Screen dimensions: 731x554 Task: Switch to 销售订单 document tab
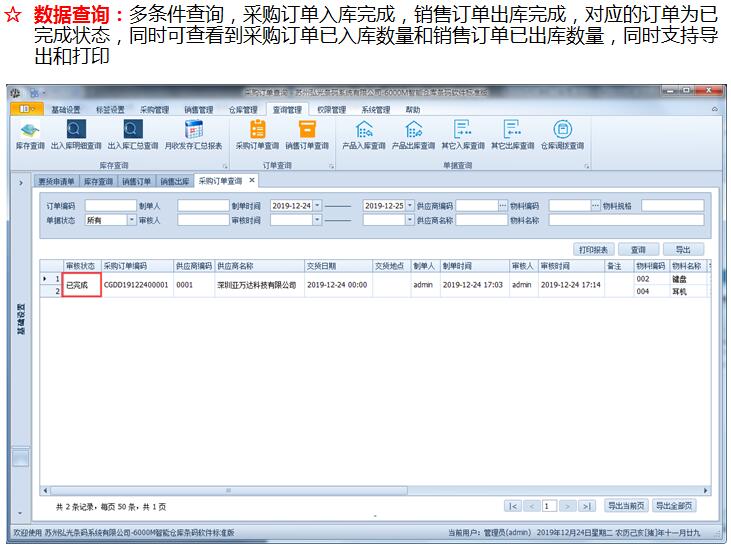coord(137,181)
